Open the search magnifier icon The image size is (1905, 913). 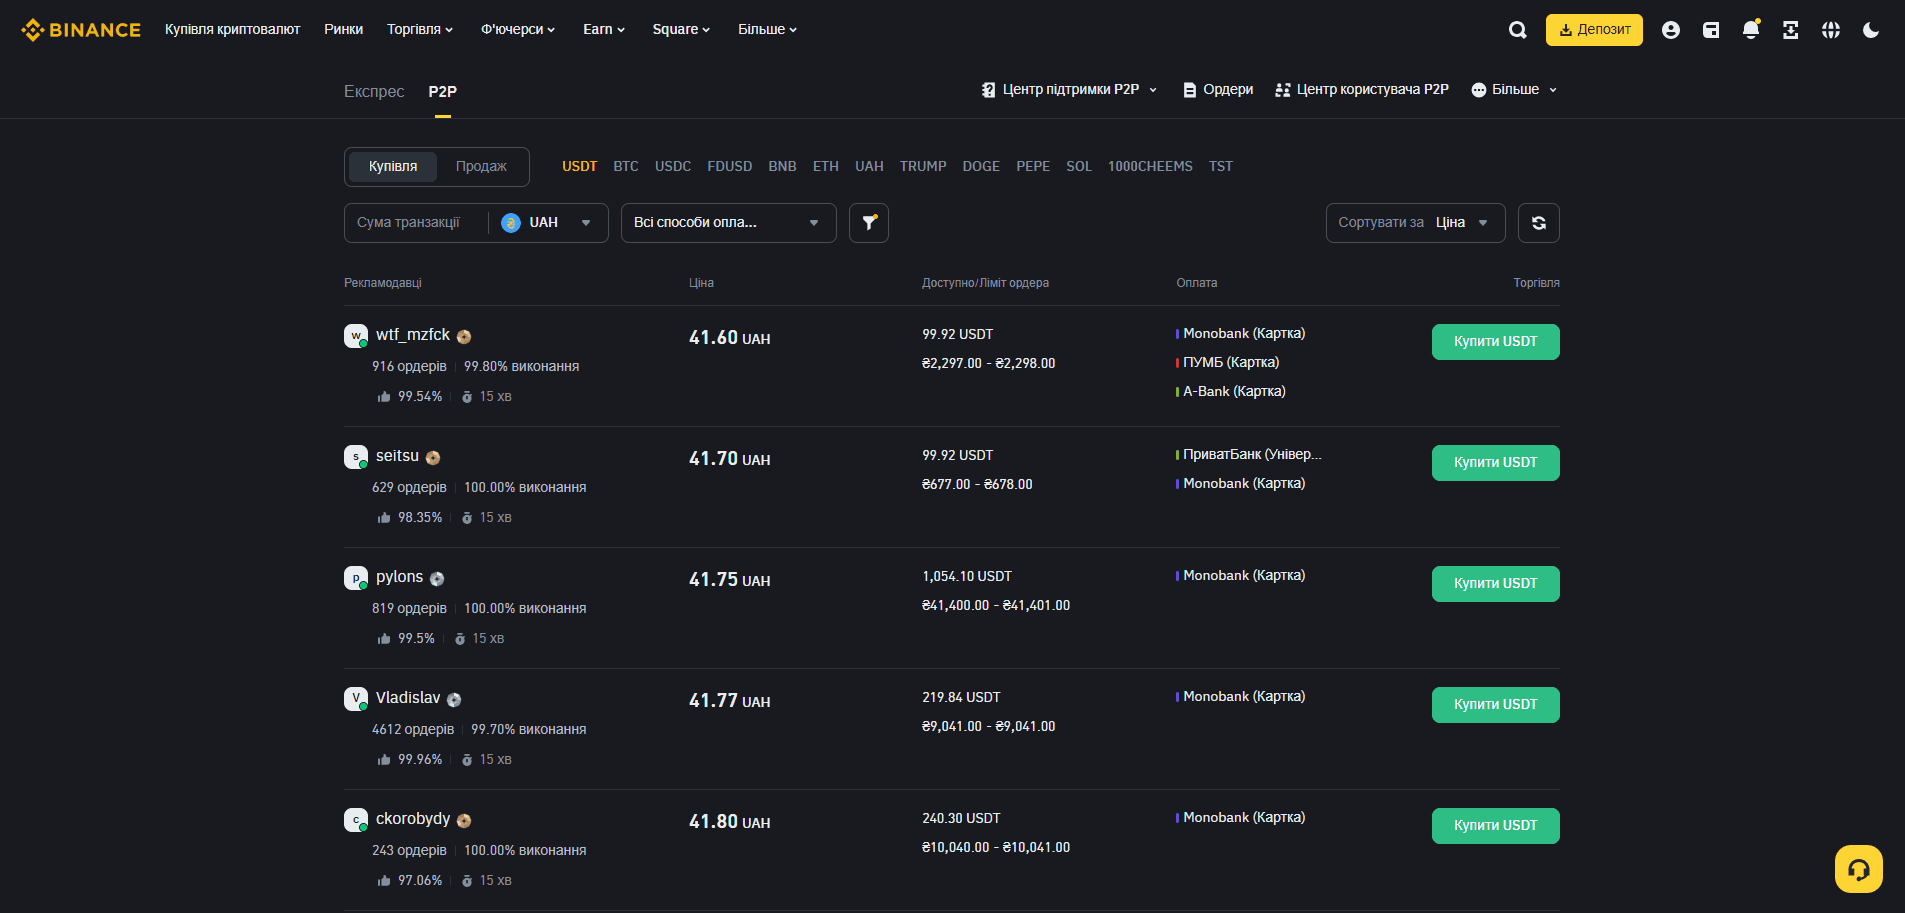point(1517,30)
